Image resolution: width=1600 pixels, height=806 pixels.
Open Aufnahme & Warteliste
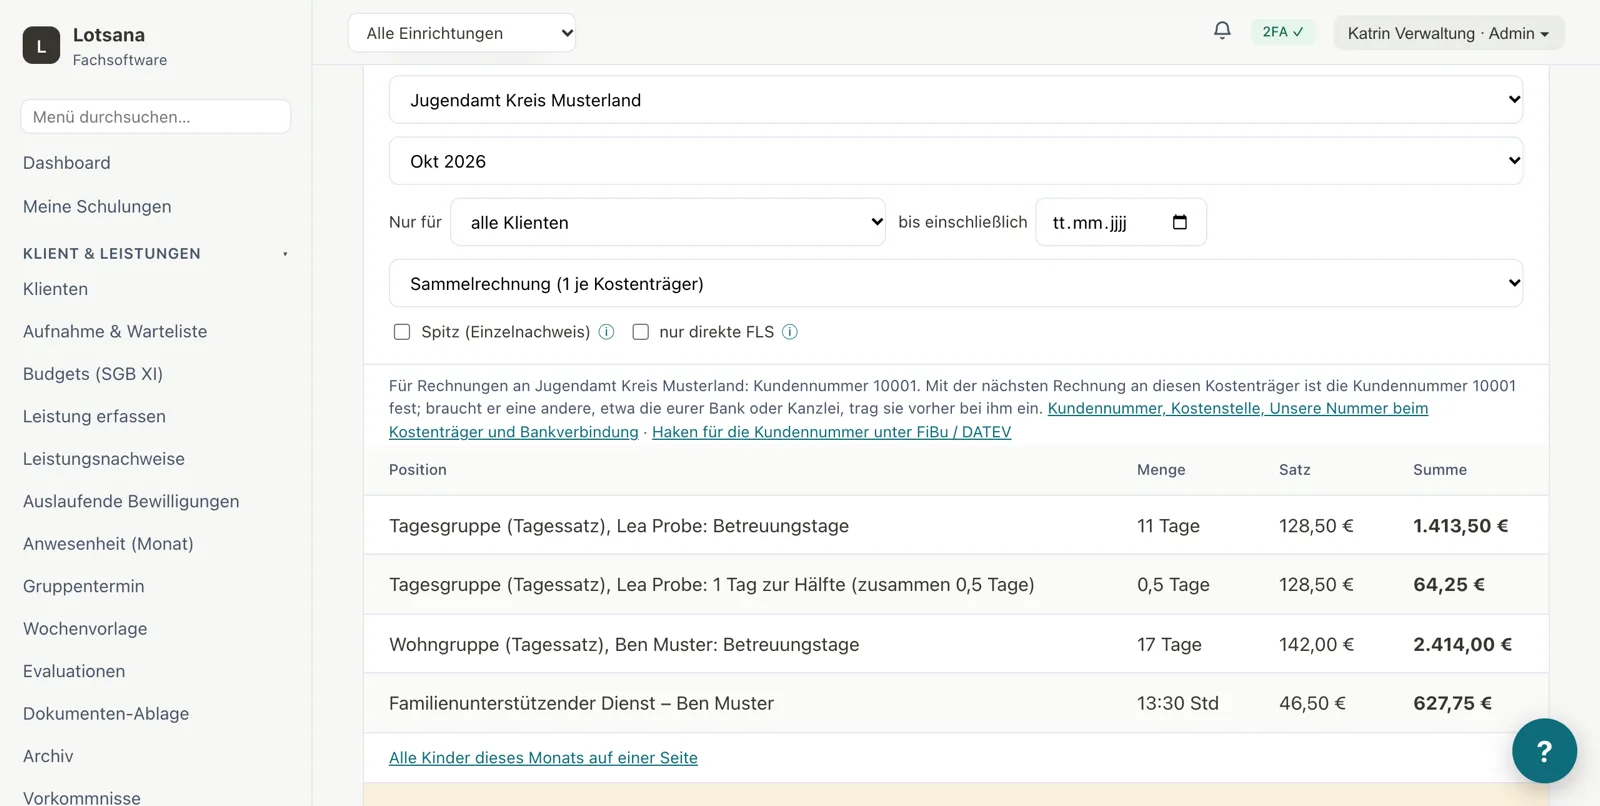115,332
